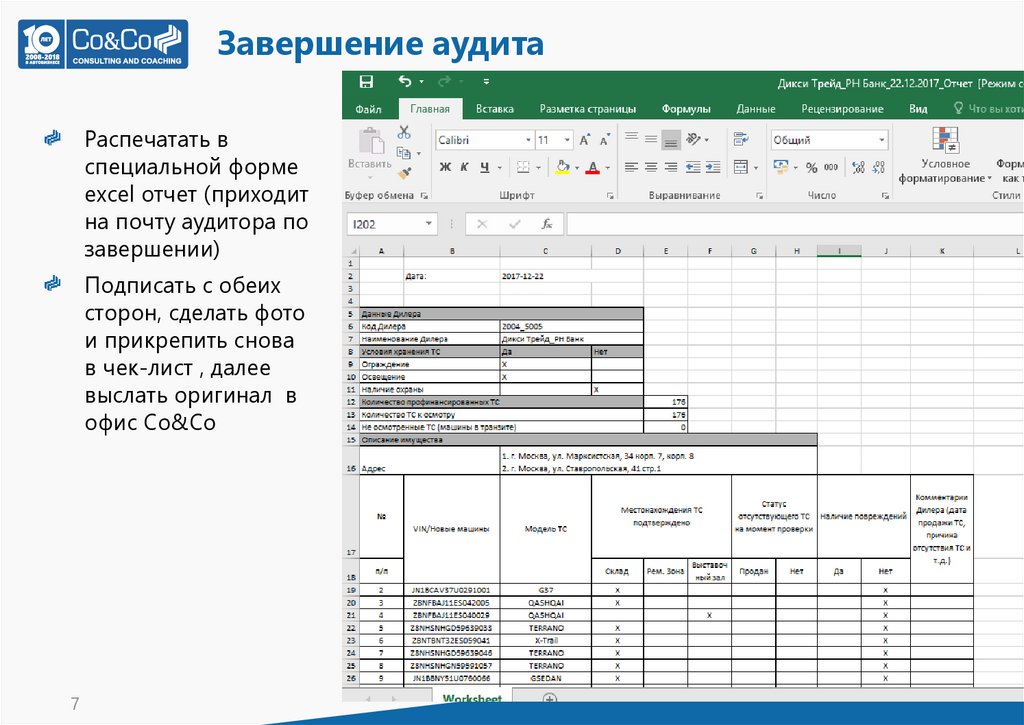
Task: Toggle underline formatting with the Ч icon
Action: 483,166
